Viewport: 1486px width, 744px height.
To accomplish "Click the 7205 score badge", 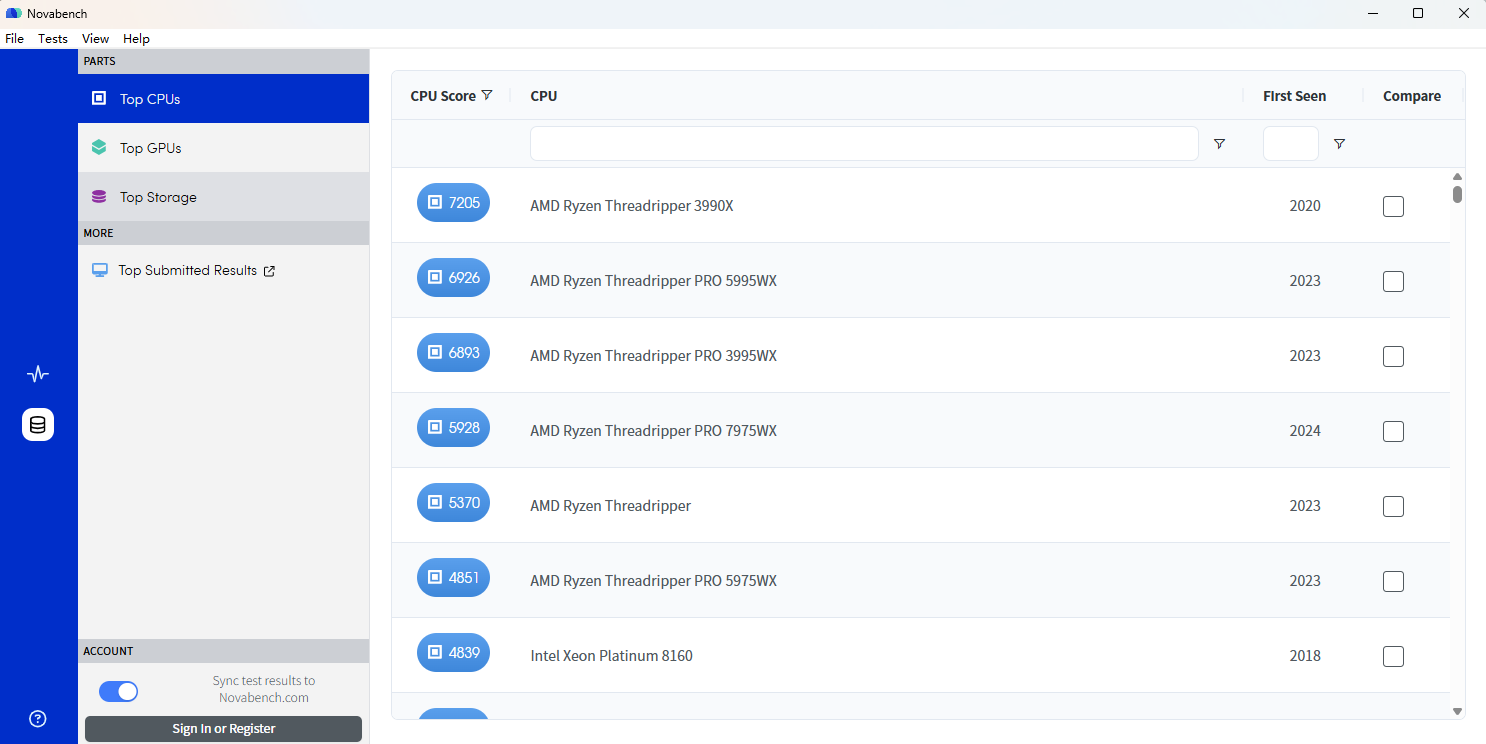I will point(453,202).
